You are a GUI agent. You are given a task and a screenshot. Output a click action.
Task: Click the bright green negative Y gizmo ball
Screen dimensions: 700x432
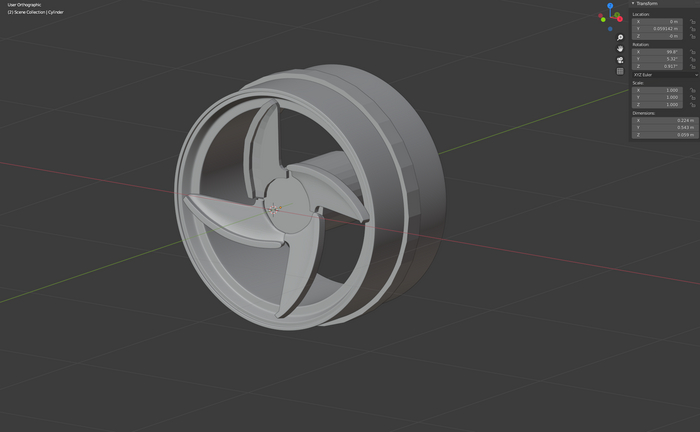tap(603, 20)
